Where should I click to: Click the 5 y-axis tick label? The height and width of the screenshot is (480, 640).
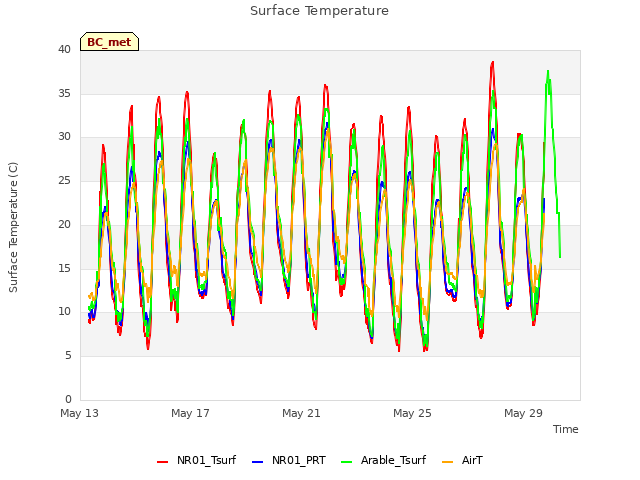click(68, 356)
